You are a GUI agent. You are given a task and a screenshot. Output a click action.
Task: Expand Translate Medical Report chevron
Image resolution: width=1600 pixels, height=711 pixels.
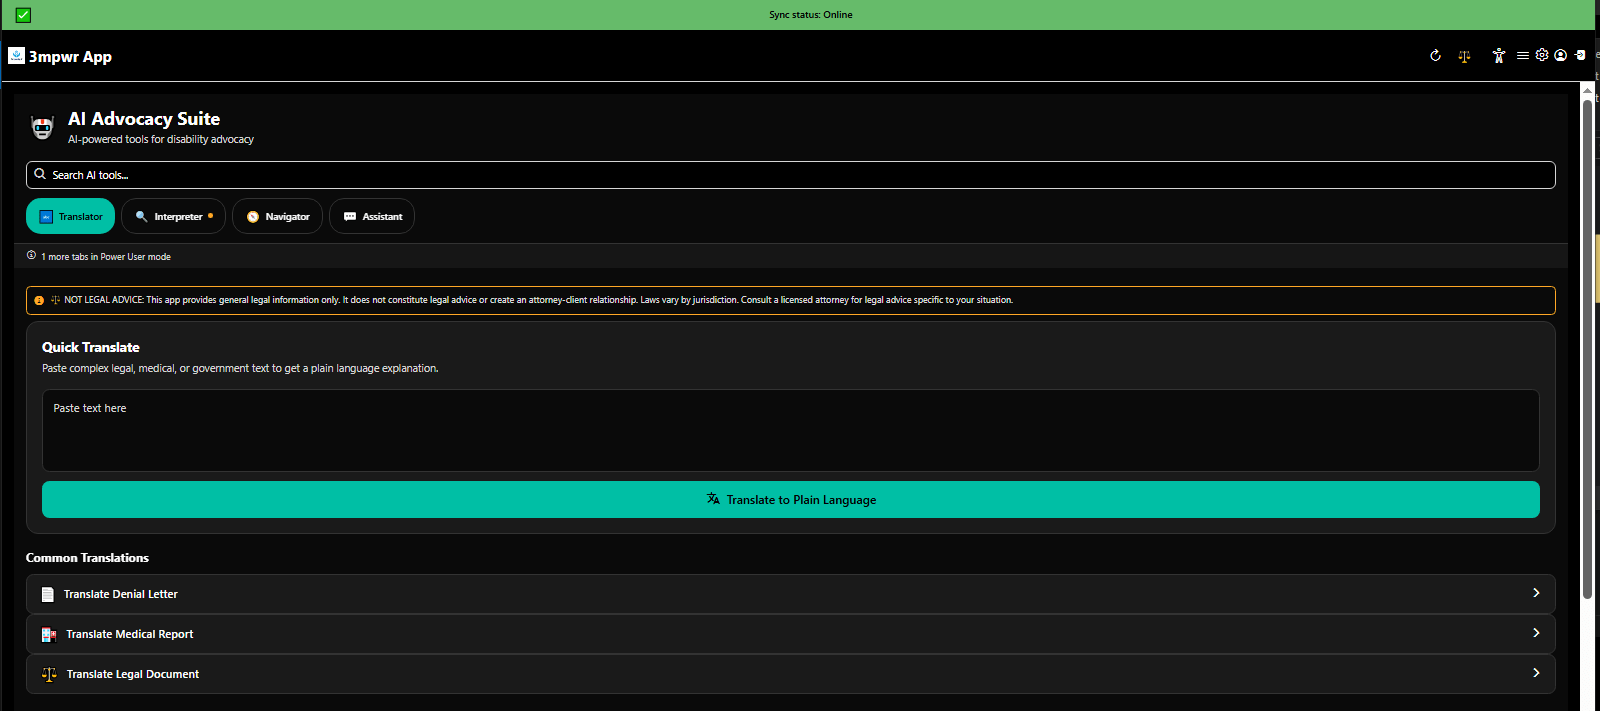click(1536, 633)
